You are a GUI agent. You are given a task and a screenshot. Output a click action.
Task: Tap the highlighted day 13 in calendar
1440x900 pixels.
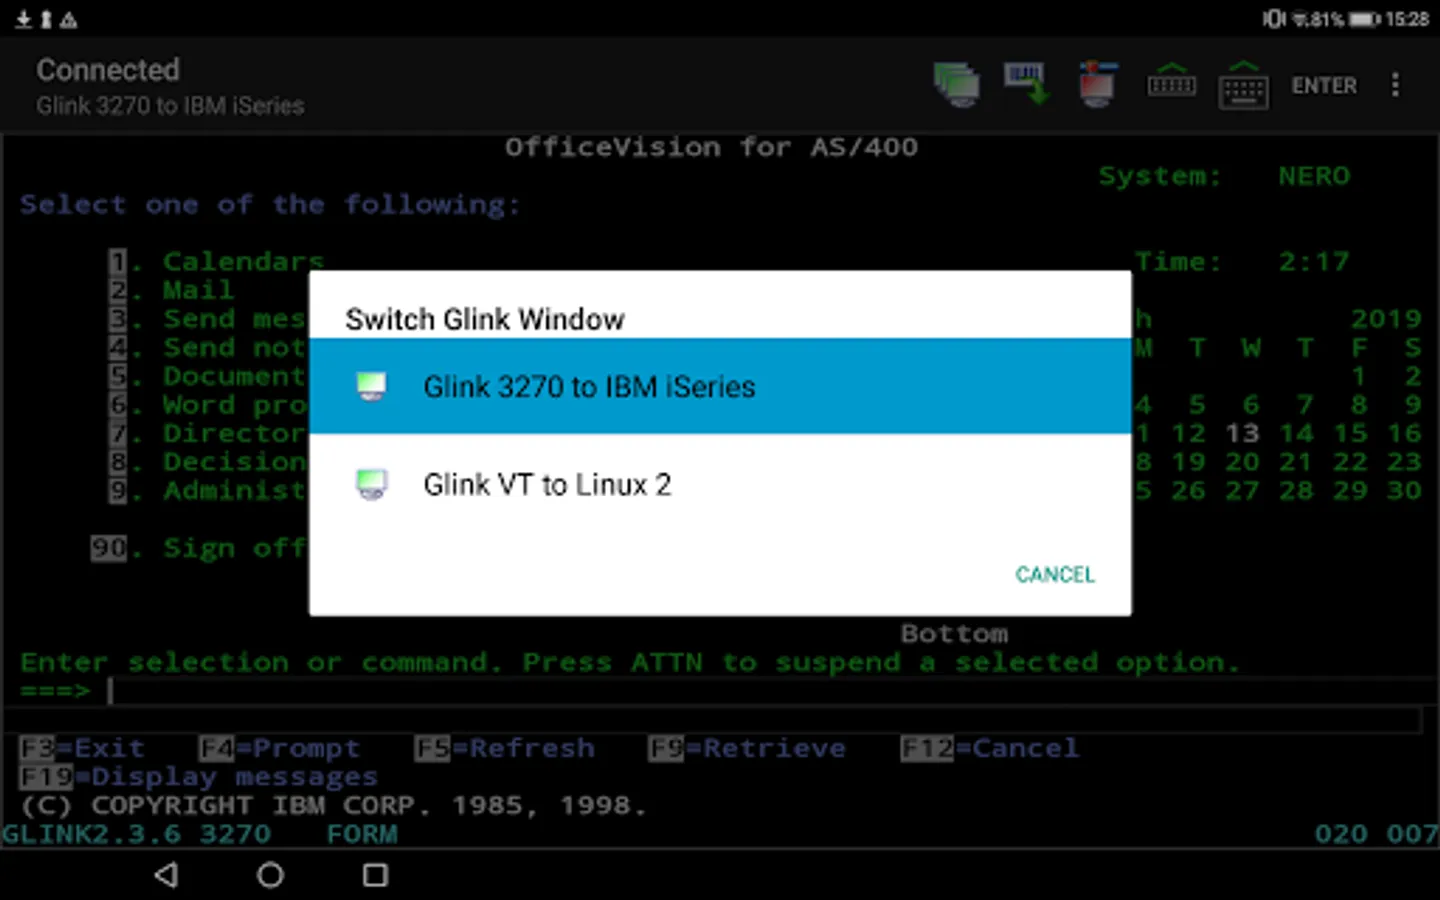[x=1242, y=433]
